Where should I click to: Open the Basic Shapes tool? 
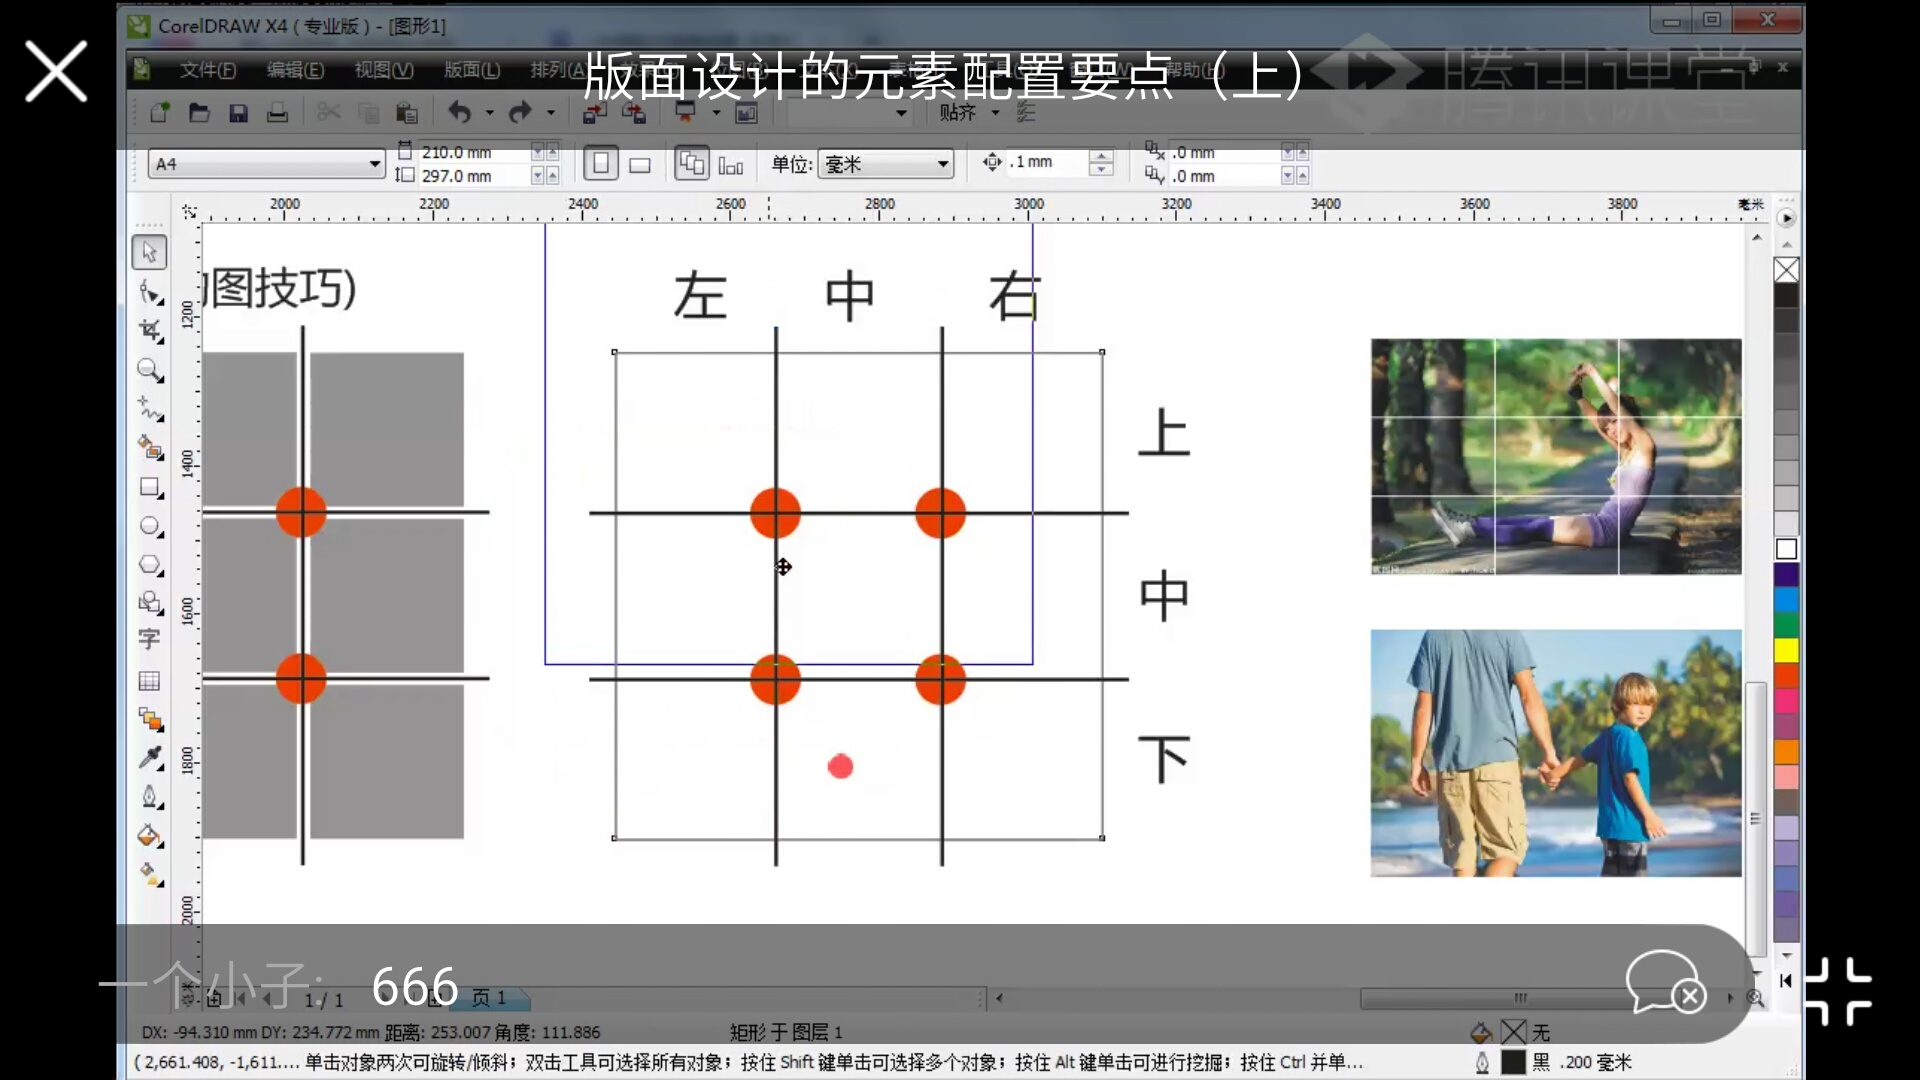150,603
